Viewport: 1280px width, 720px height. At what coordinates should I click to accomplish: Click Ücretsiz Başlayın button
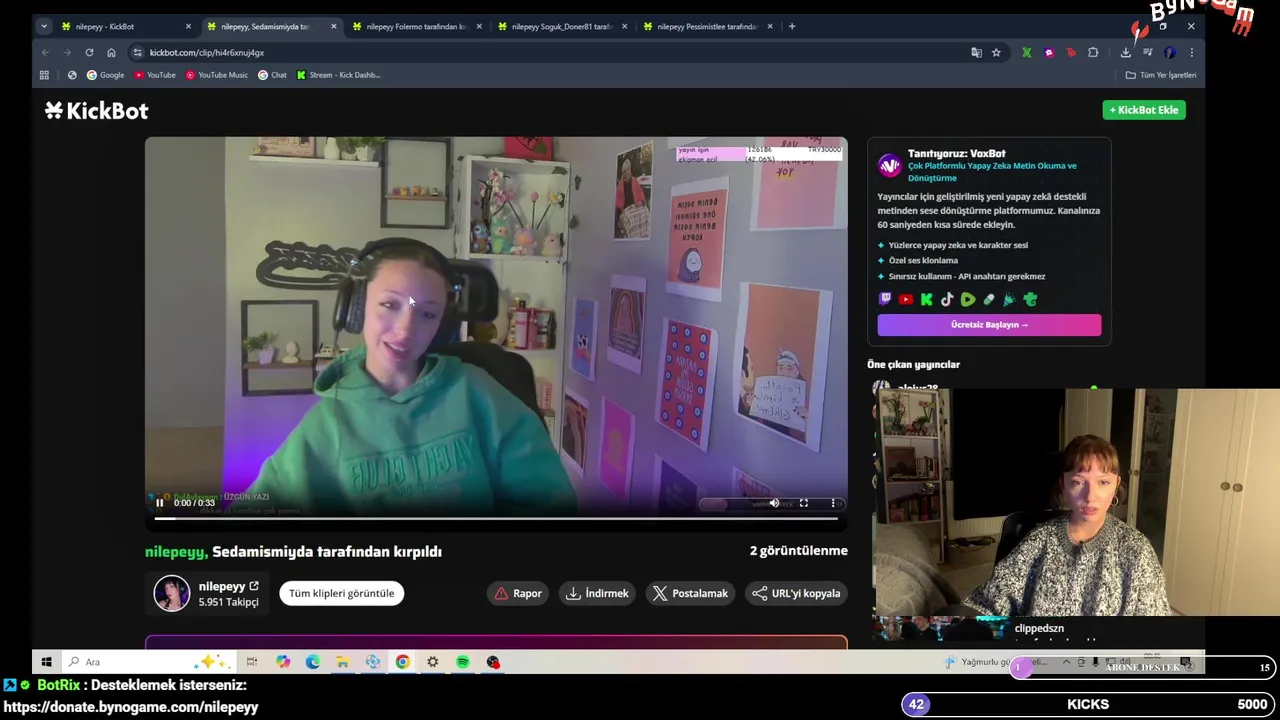coord(989,325)
